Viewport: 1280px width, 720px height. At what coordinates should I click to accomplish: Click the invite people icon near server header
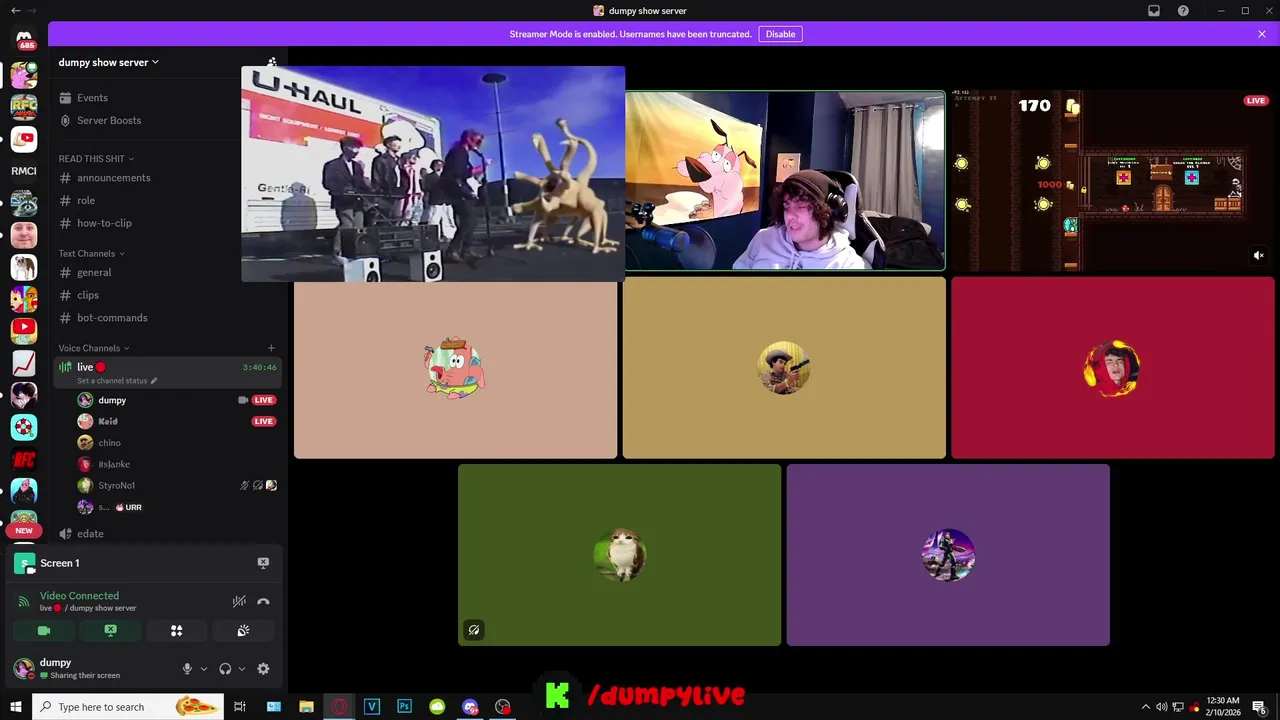272,62
